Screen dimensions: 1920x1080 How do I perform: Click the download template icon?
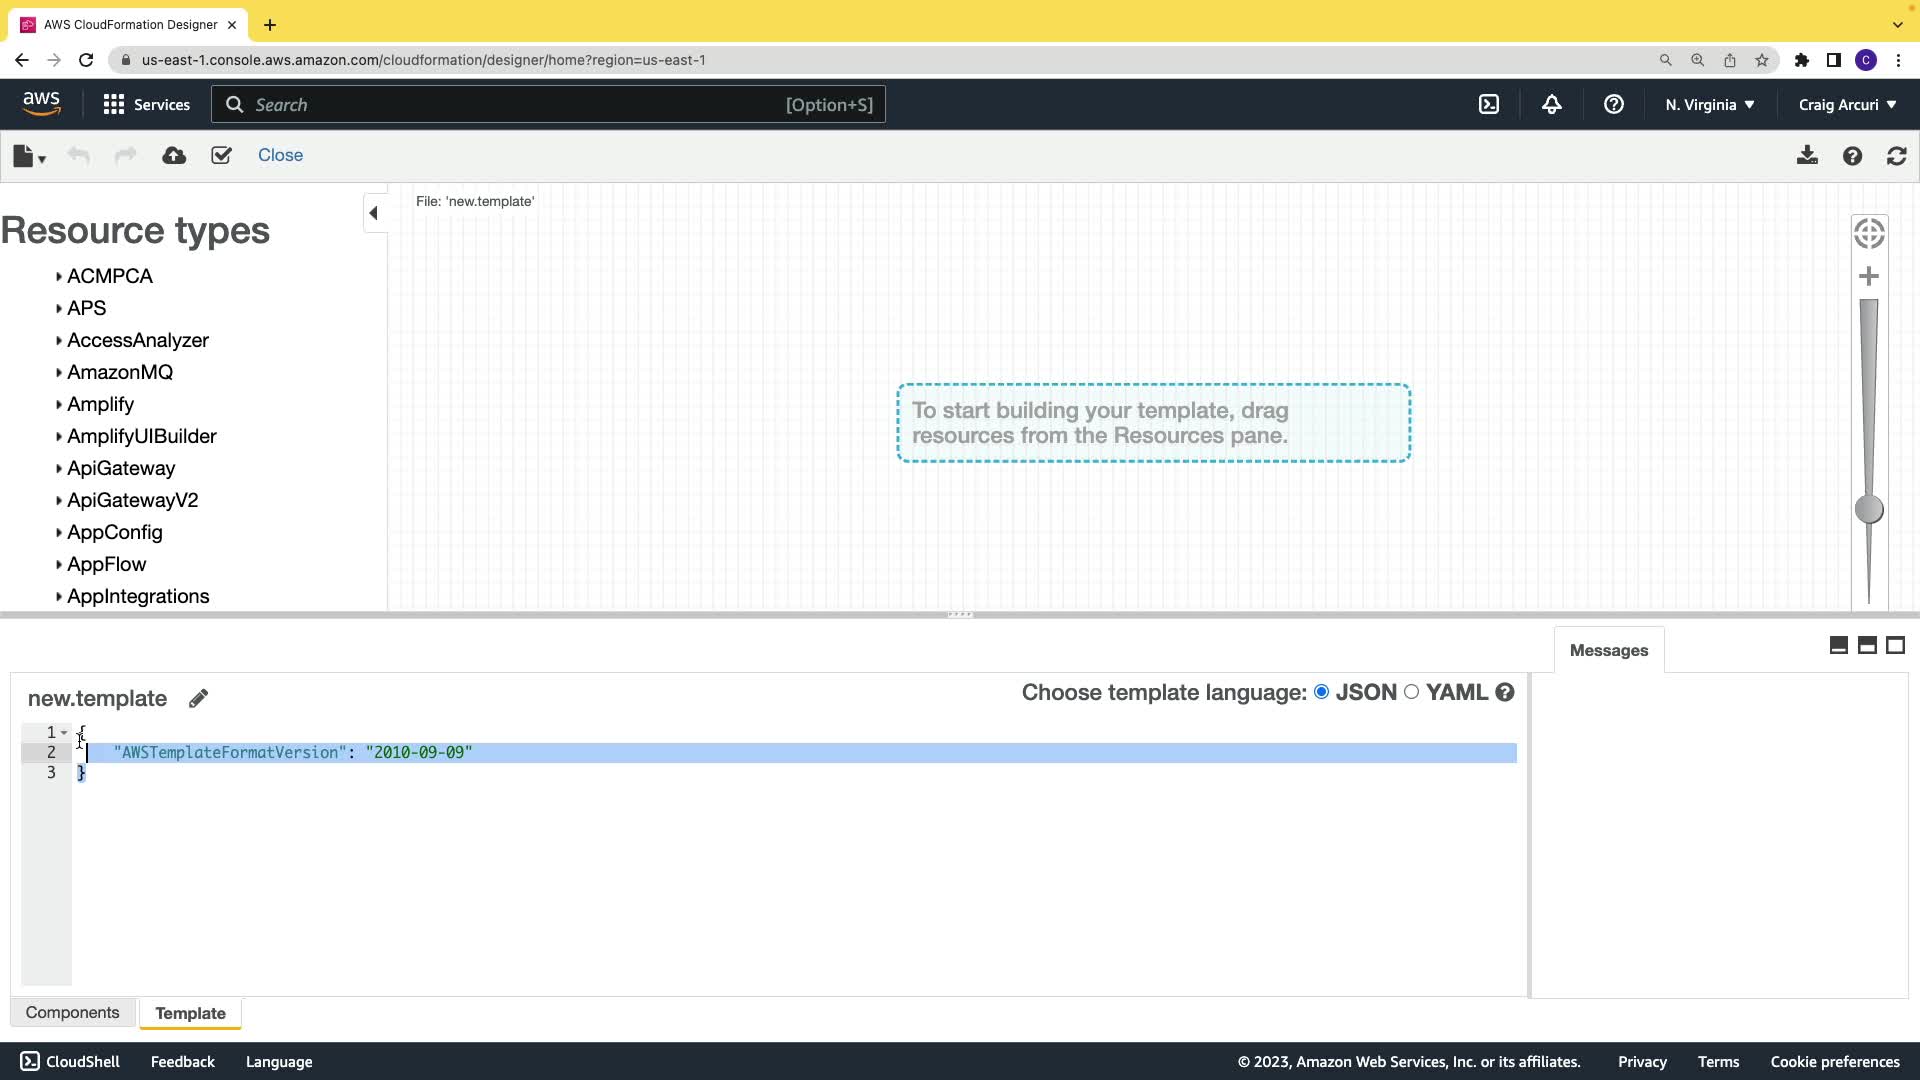[1807, 156]
